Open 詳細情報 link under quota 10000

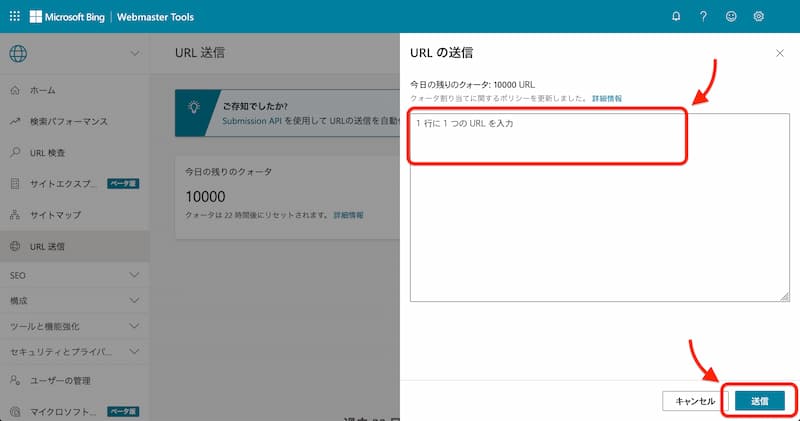coord(348,215)
